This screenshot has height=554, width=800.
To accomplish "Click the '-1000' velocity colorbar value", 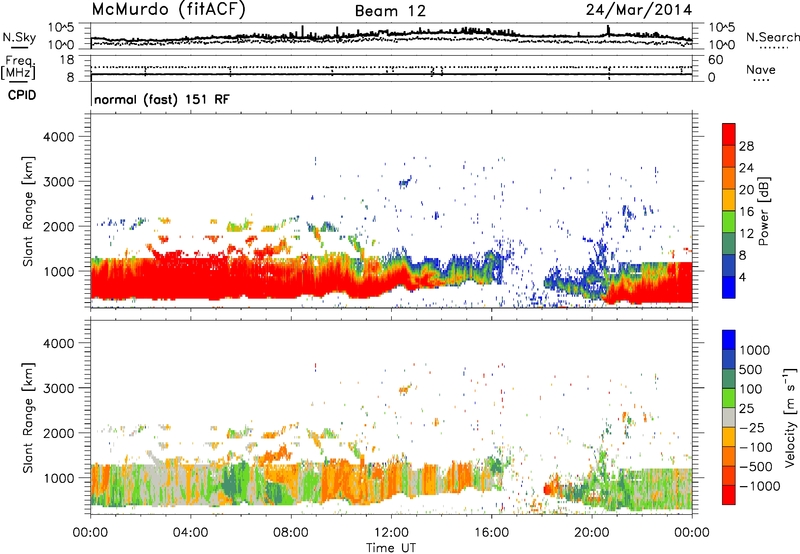I will point(760,486).
